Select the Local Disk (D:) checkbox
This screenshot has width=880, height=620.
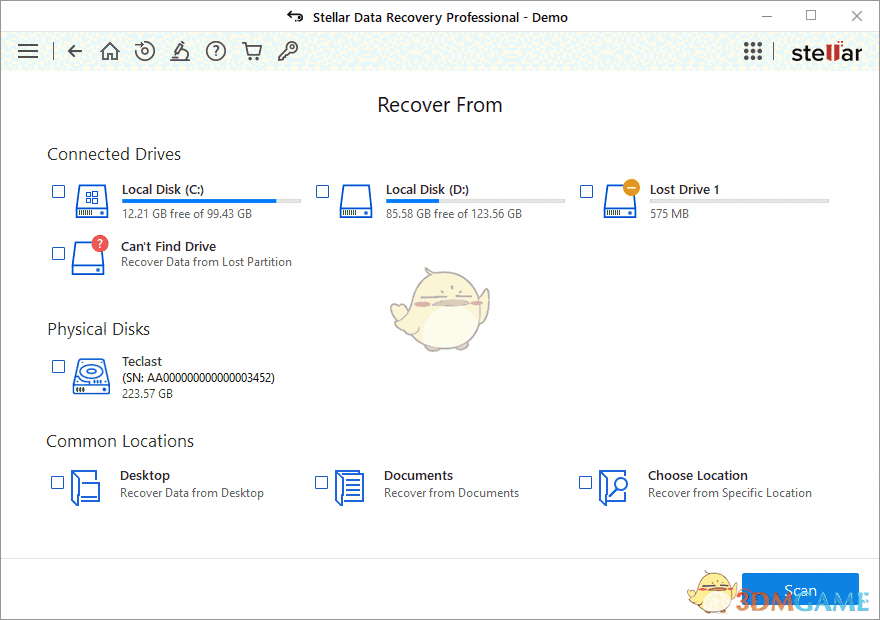(322, 191)
